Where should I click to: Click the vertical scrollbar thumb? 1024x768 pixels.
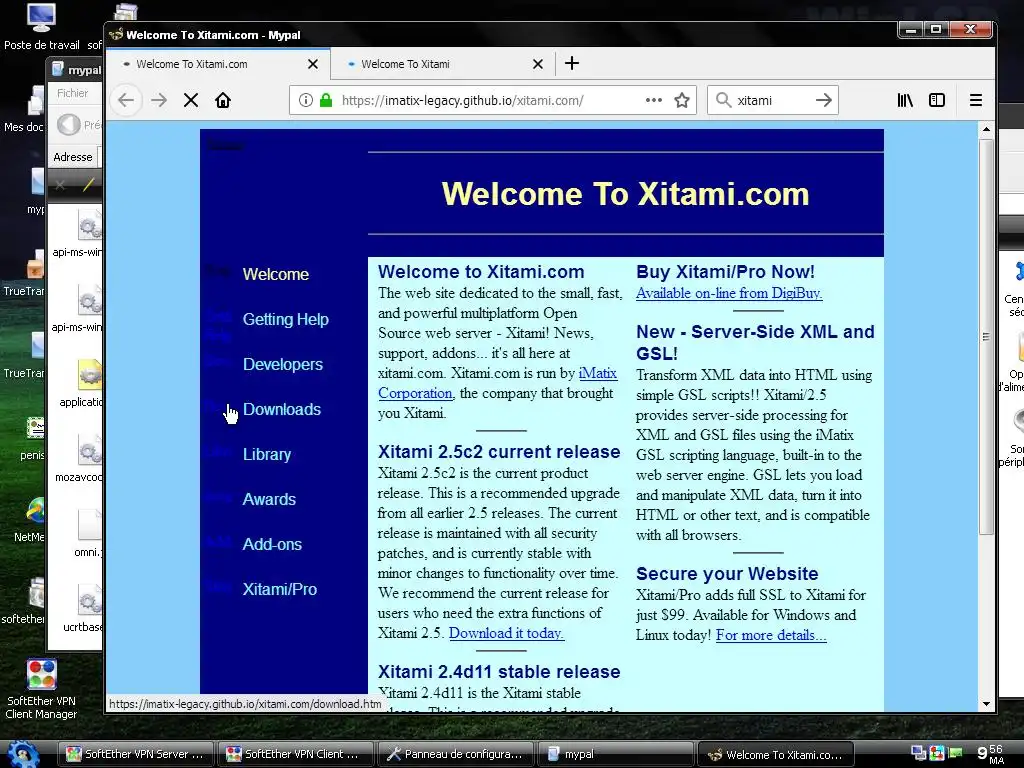point(986,336)
